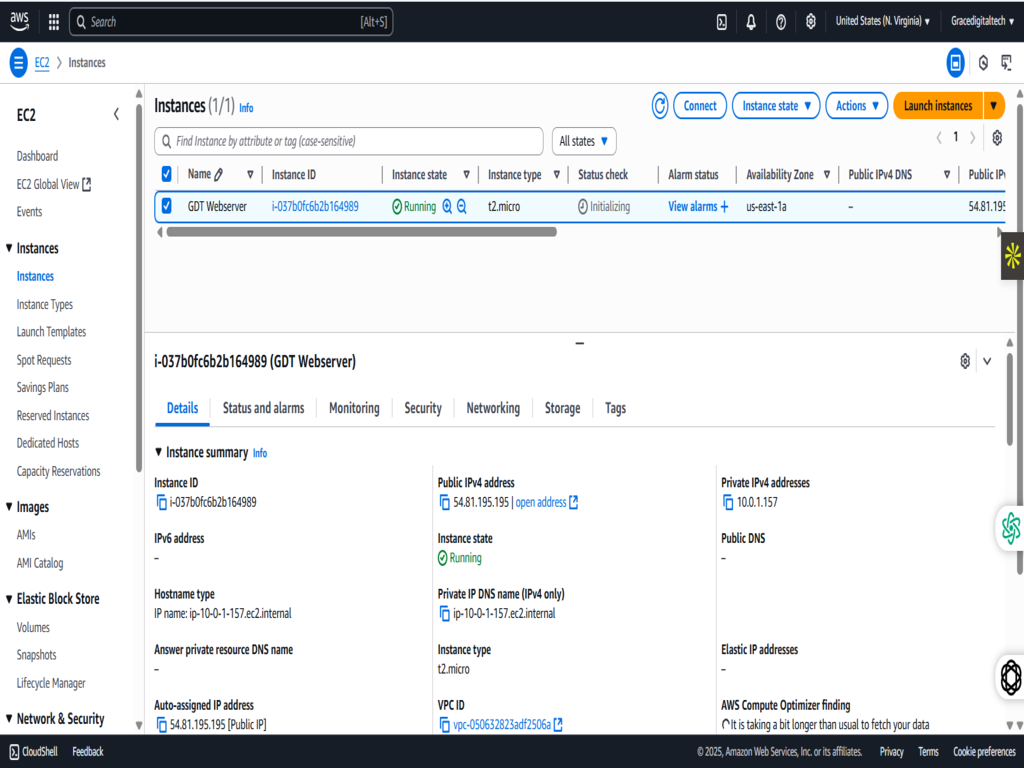
Task: Open the help question mark icon
Action: 781,22
